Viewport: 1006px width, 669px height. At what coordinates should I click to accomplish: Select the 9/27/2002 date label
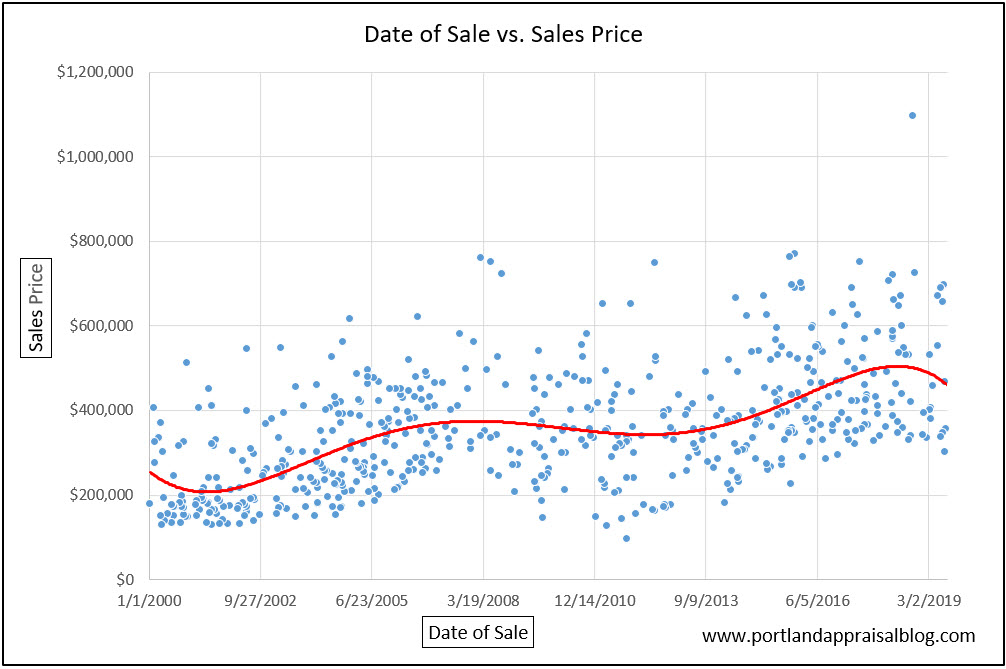click(260, 602)
